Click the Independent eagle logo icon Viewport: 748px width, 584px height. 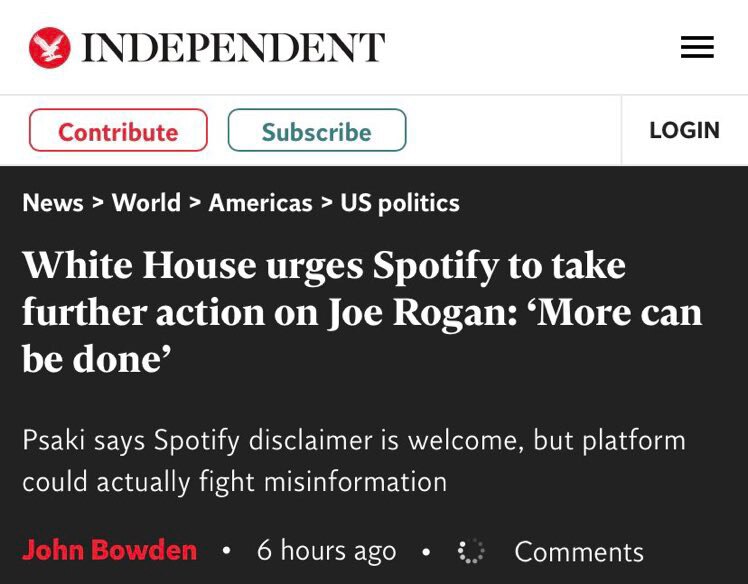pyautogui.click(x=50, y=48)
